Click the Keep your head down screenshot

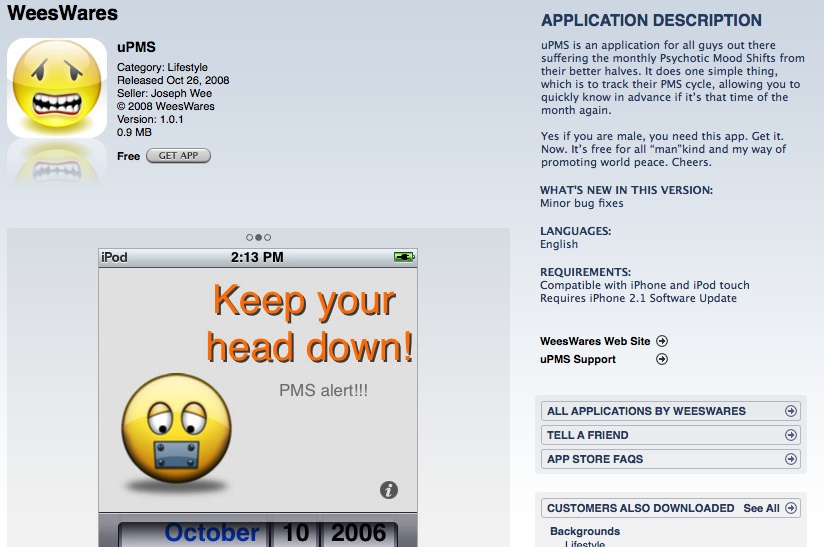(258, 380)
